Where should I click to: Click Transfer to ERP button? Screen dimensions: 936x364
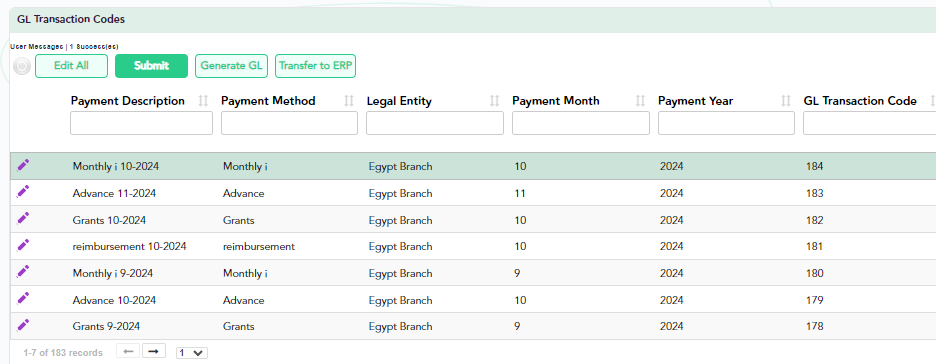315,66
